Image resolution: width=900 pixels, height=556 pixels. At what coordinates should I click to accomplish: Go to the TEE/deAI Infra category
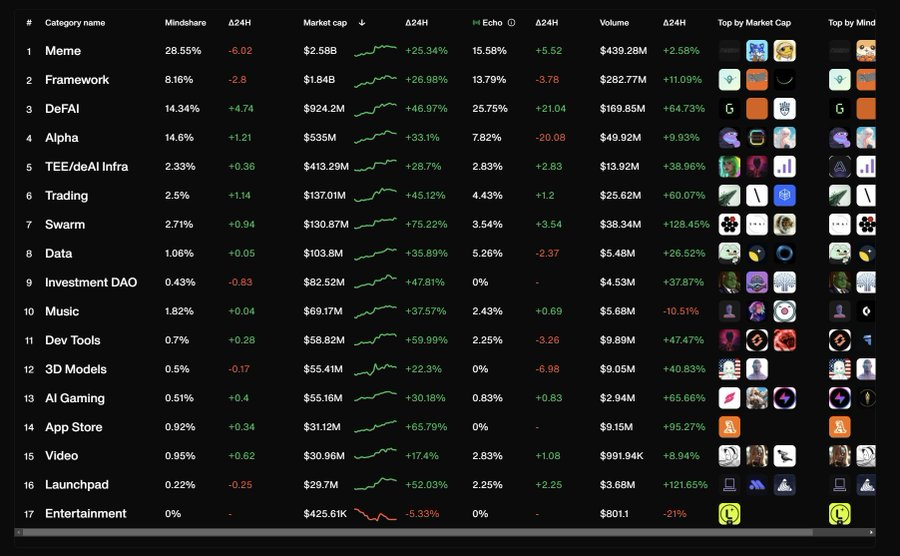tap(86, 167)
